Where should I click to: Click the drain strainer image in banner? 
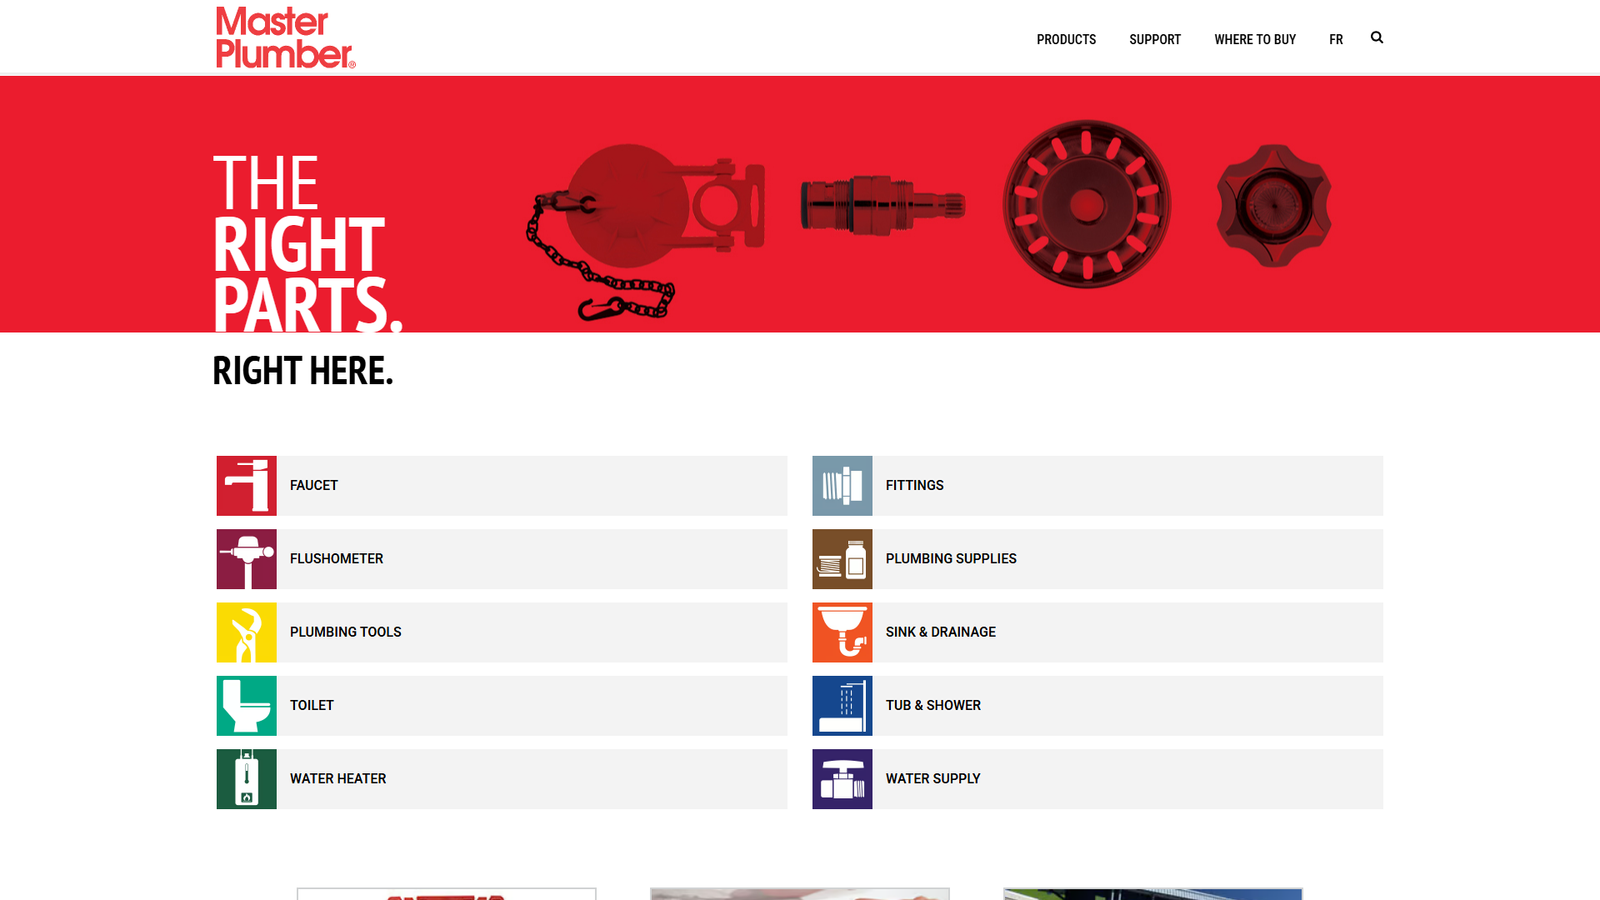point(1087,205)
